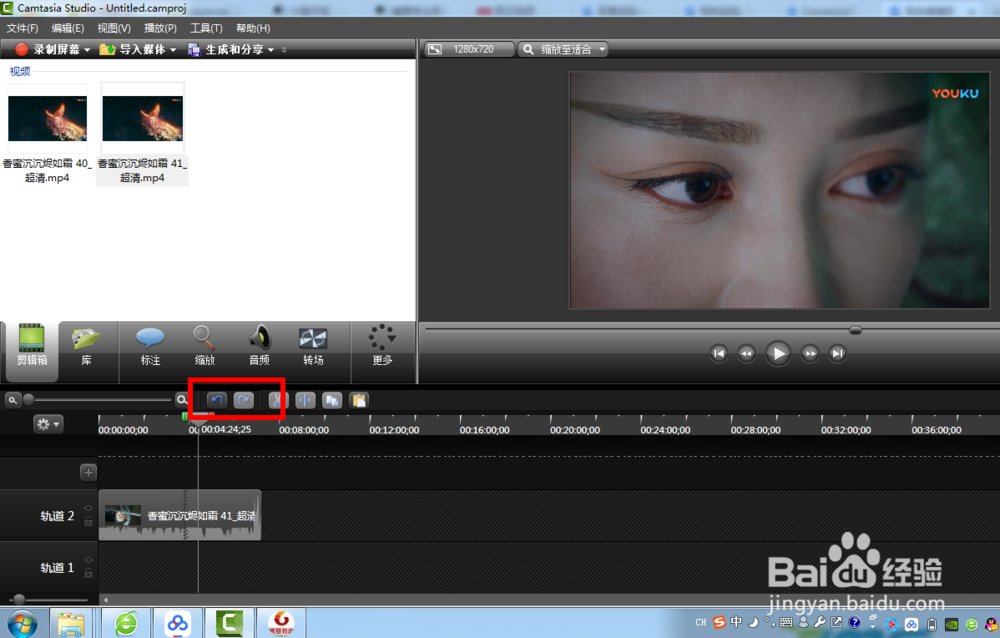Click the preview seek bar handle
Image resolution: width=1000 pixels, height=638 pixels.
[855, 330]
